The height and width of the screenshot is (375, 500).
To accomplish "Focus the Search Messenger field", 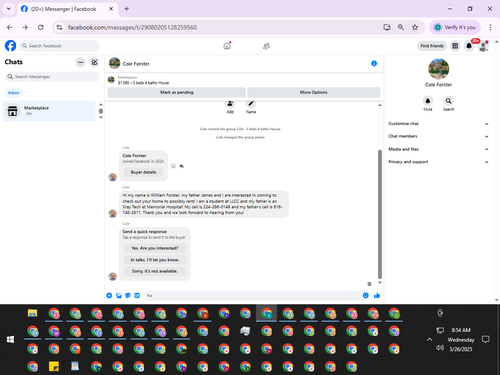I will click(x=52, y=77).
